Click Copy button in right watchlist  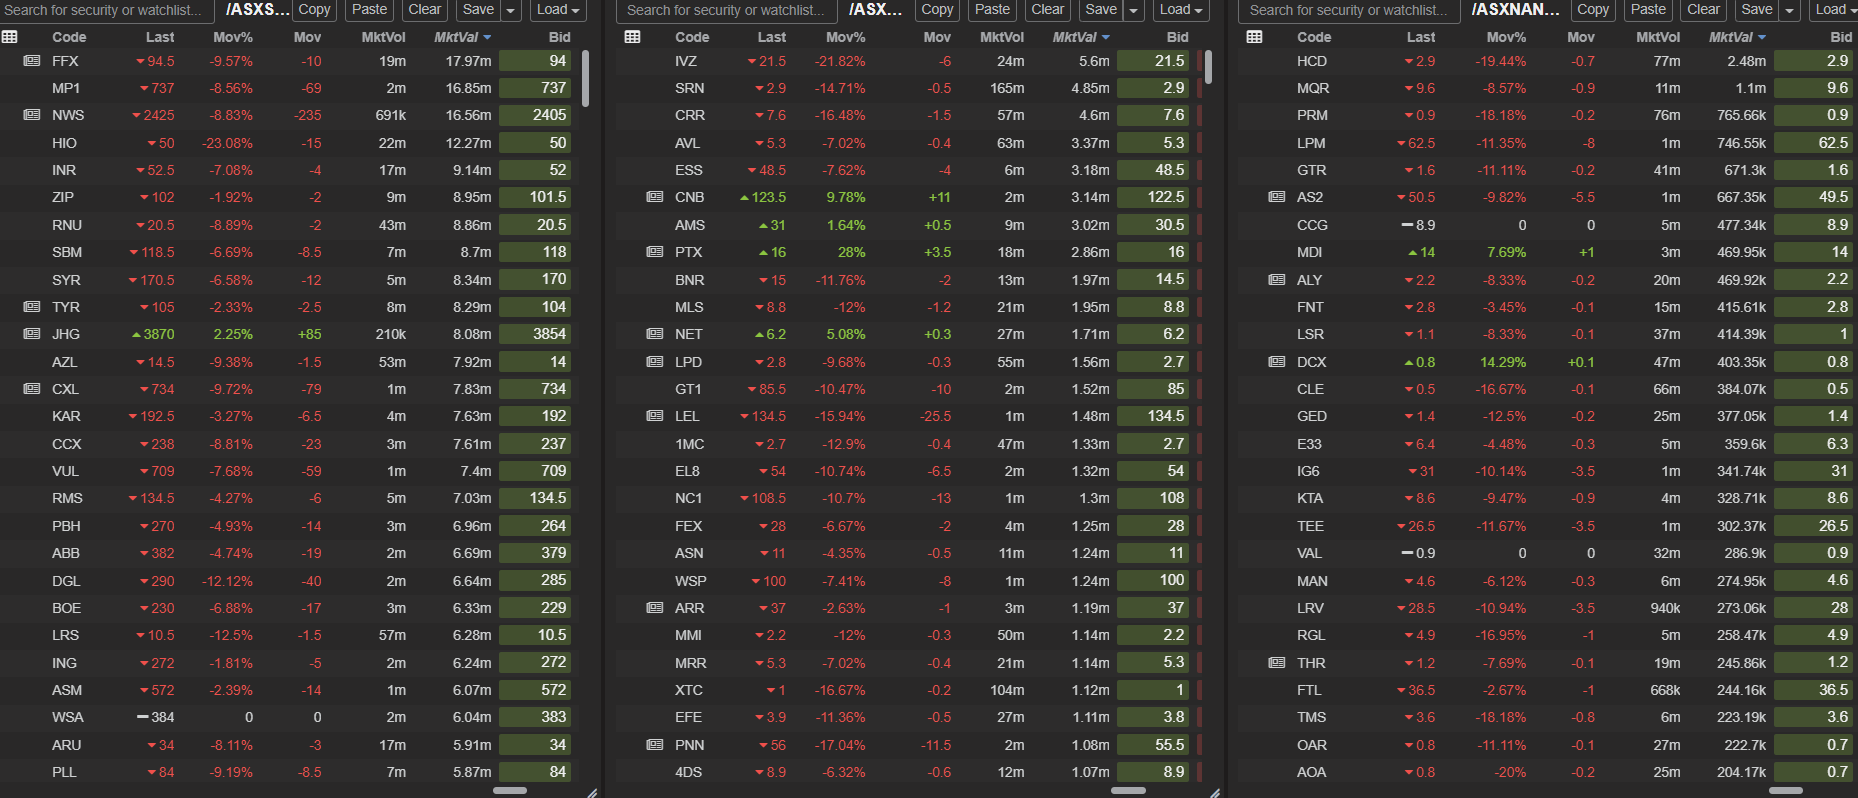1593,10
